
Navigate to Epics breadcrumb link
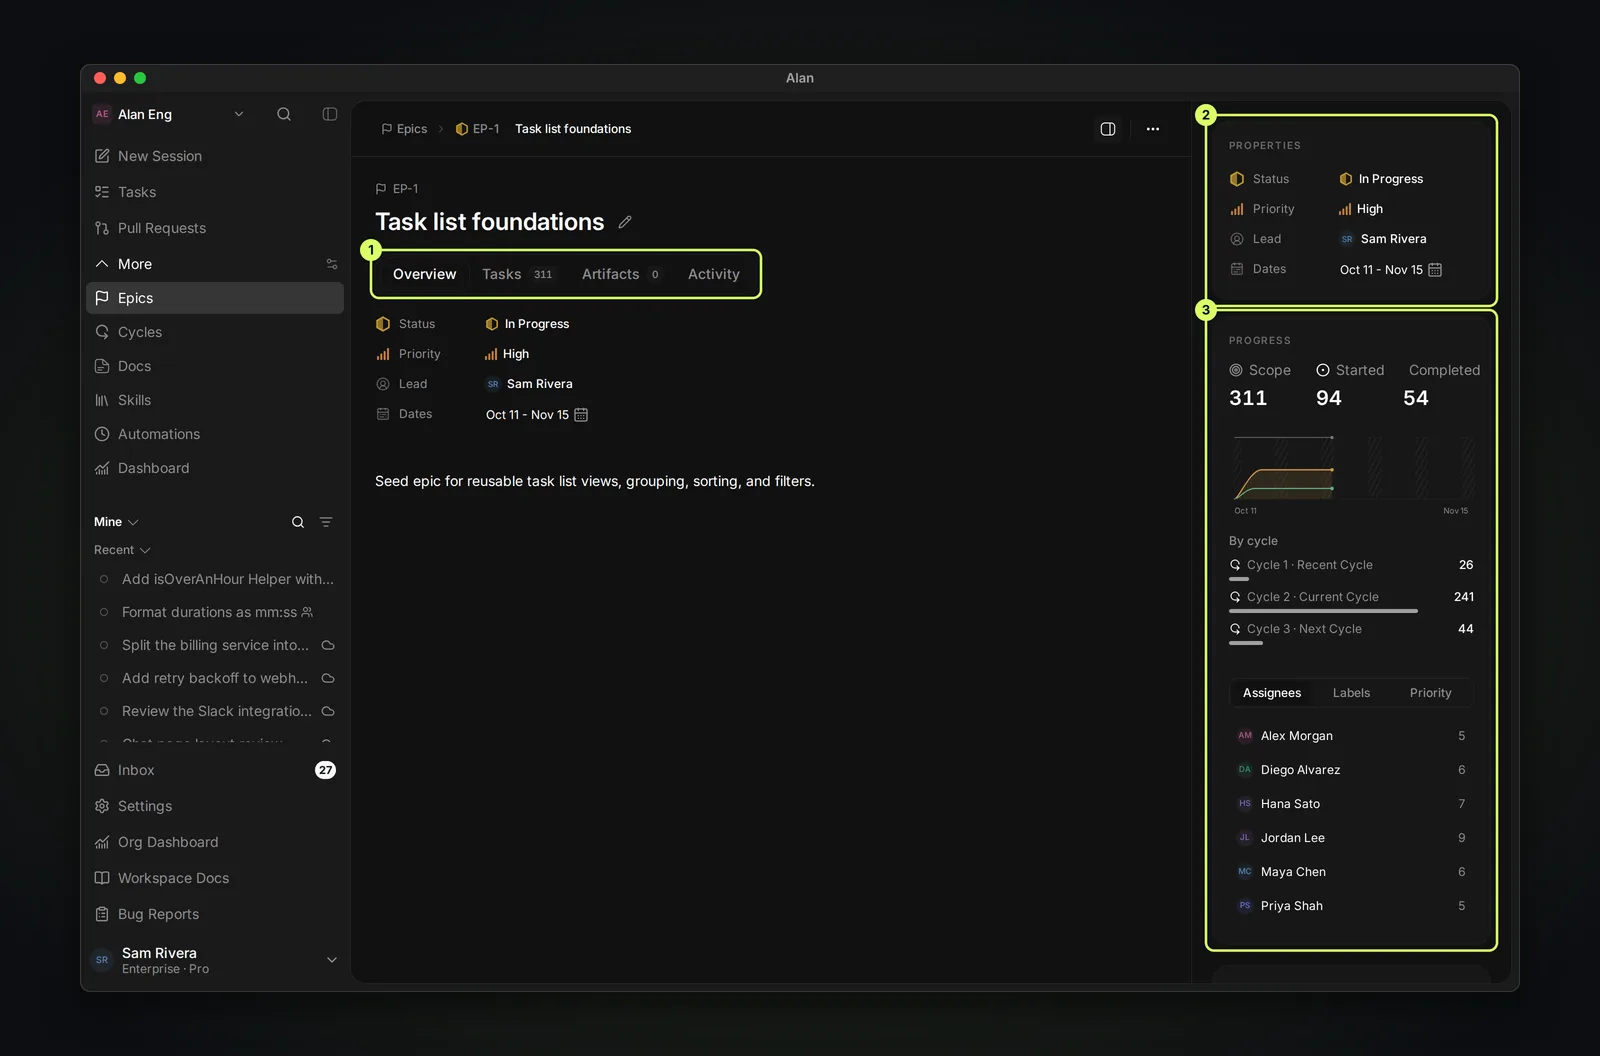pos(404,129)
